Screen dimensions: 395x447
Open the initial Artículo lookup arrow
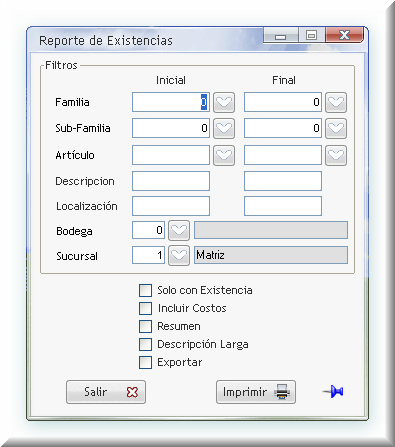pyautogui.click(x=224, y=155)
